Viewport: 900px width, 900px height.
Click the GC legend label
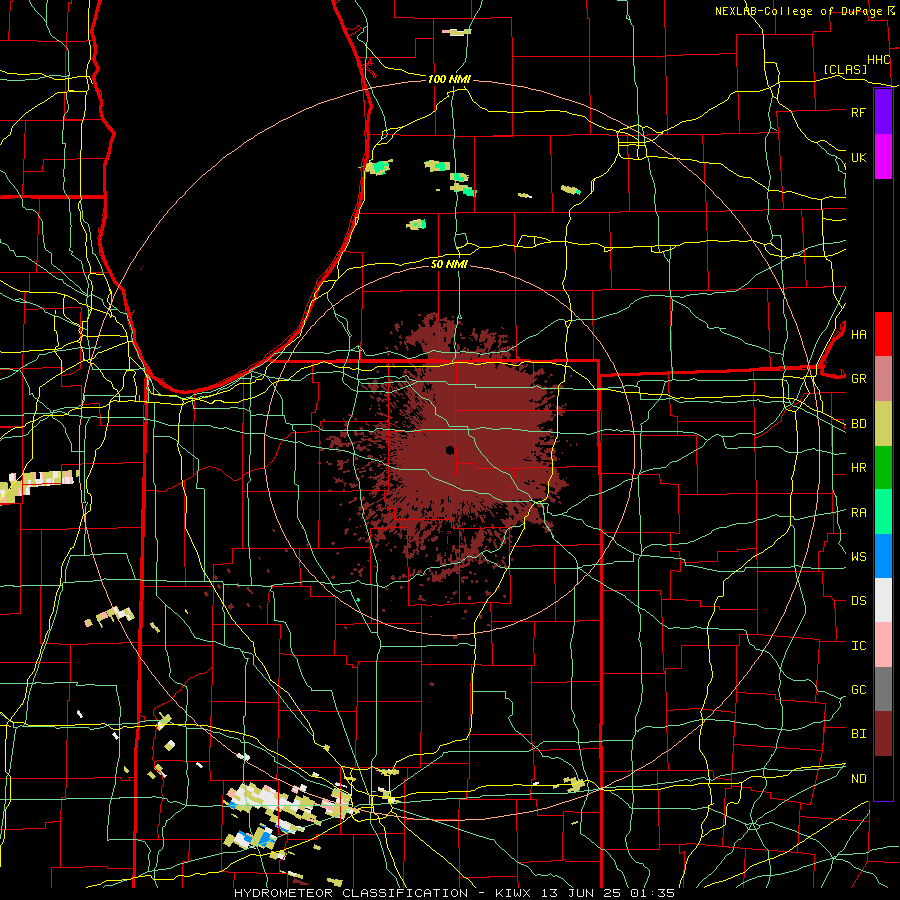coord(858,690)
